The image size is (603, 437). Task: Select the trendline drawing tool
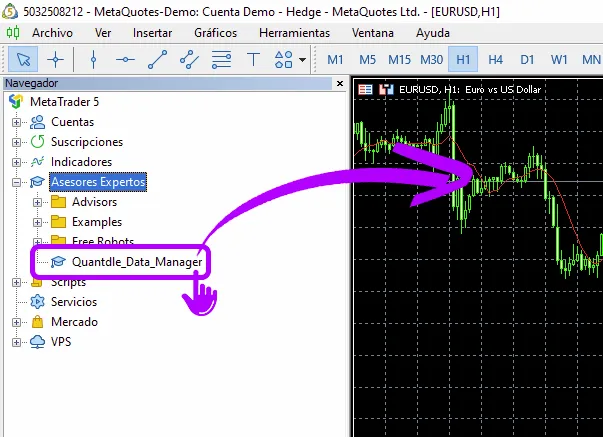[x=157, y=60]
